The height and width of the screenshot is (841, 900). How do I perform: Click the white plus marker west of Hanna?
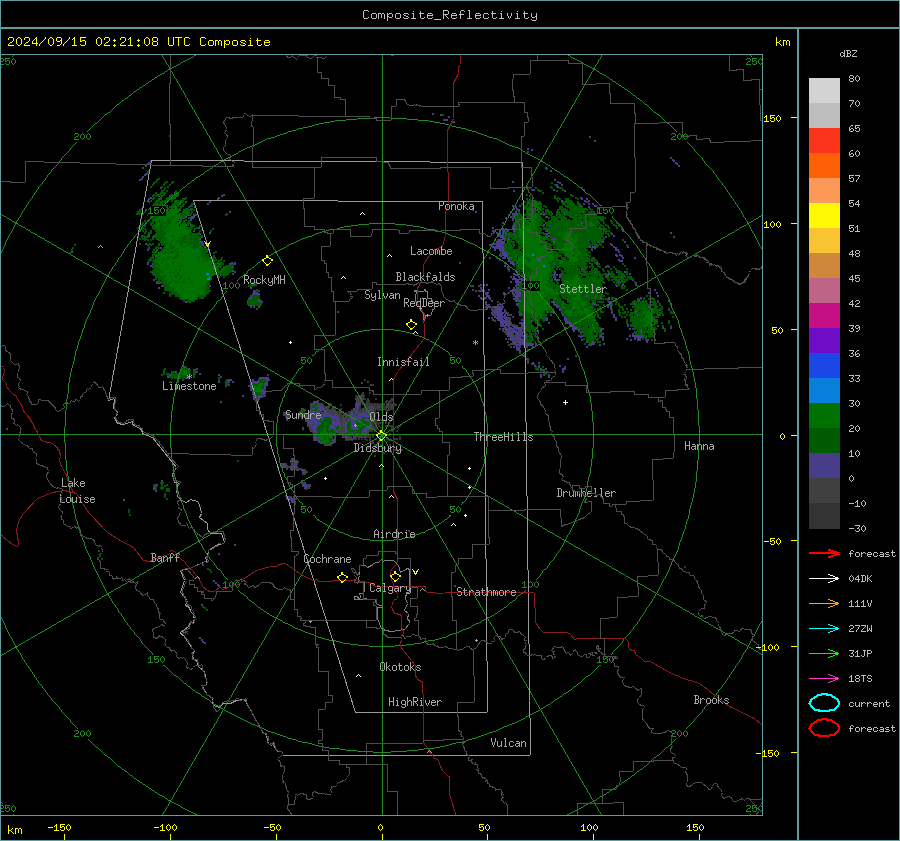click(565, 402)
